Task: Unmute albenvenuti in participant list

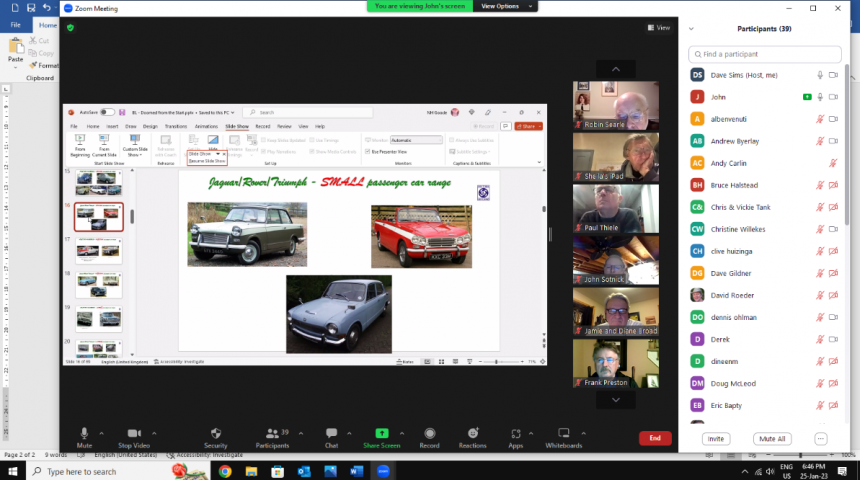Action: [x=820, y=119]
